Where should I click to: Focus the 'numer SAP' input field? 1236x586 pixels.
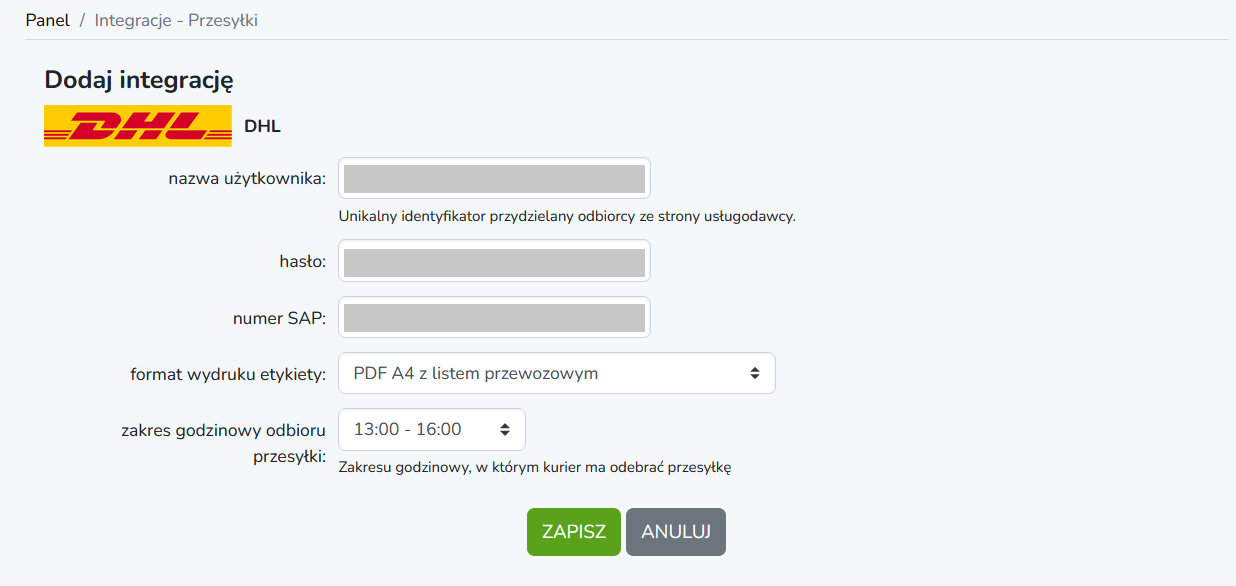tap(495, 317)
